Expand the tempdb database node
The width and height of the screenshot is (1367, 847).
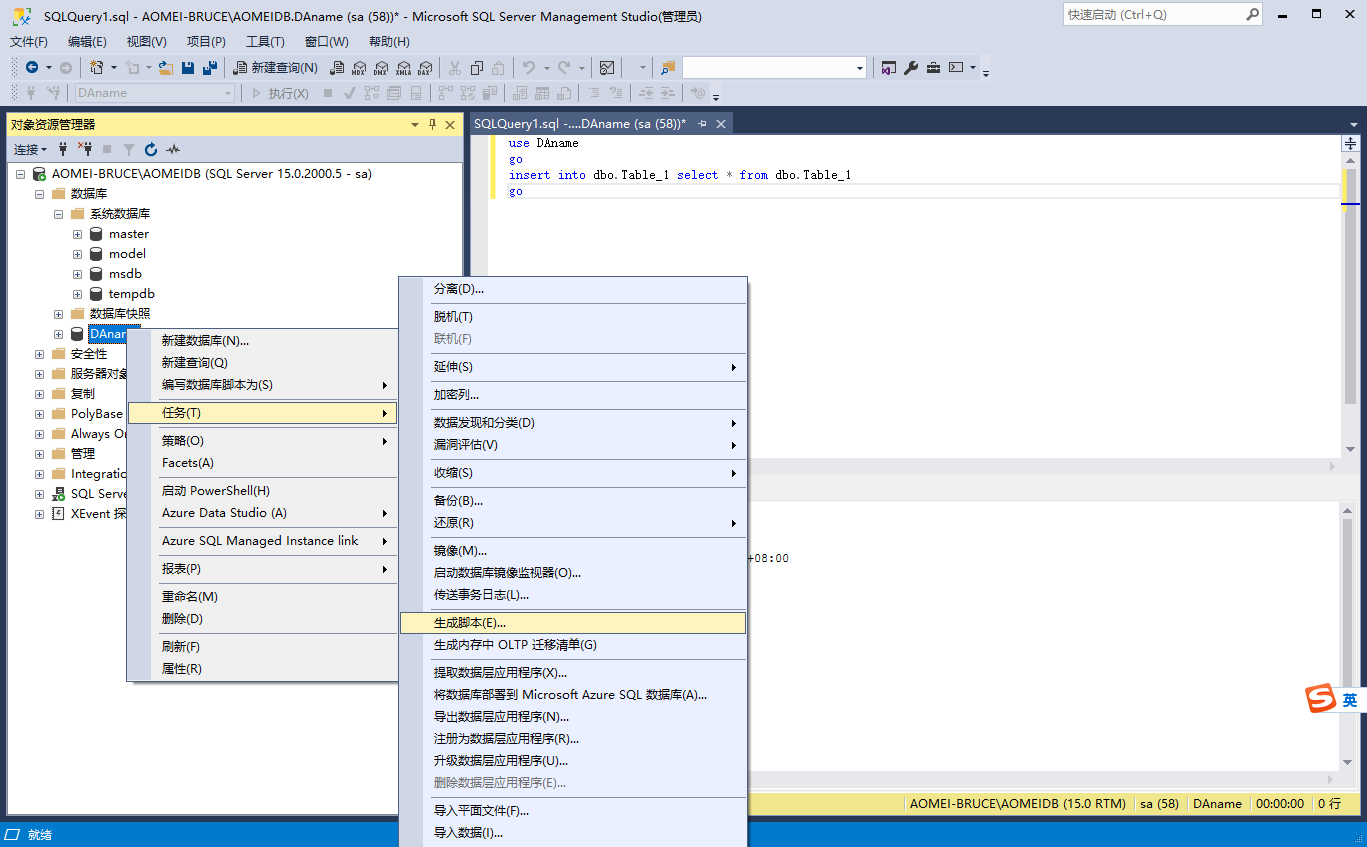pos(78,294)
